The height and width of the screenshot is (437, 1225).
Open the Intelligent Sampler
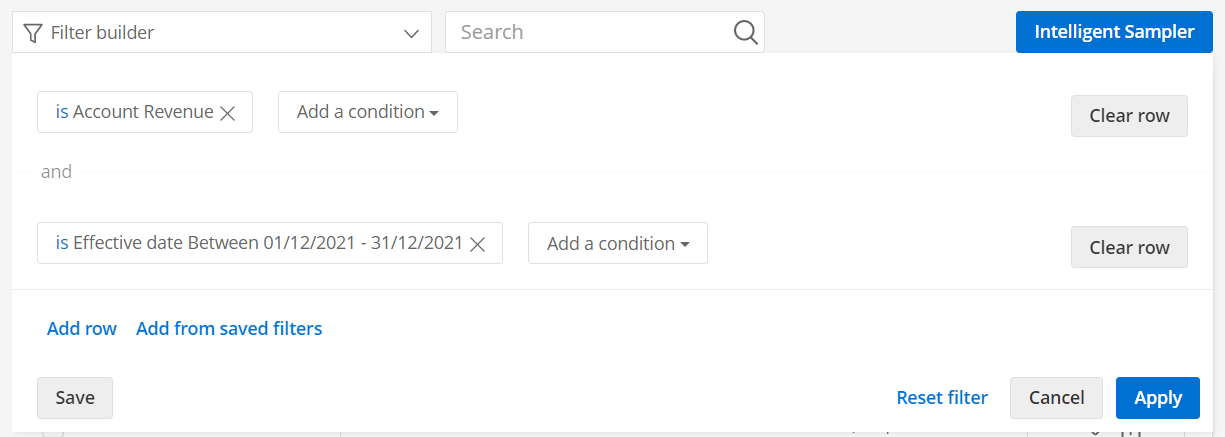coord(1114,32)
